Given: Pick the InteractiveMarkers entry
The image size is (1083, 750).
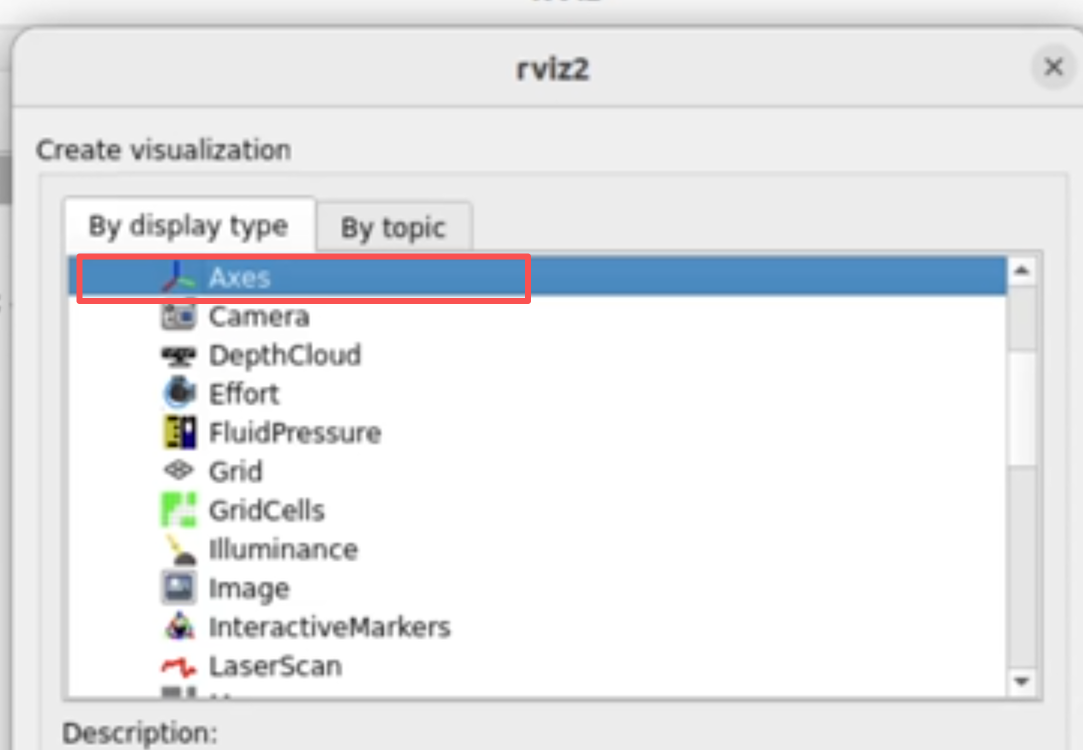Looking at the screenshot, I should pyautogui.click(x=537, y=627).
